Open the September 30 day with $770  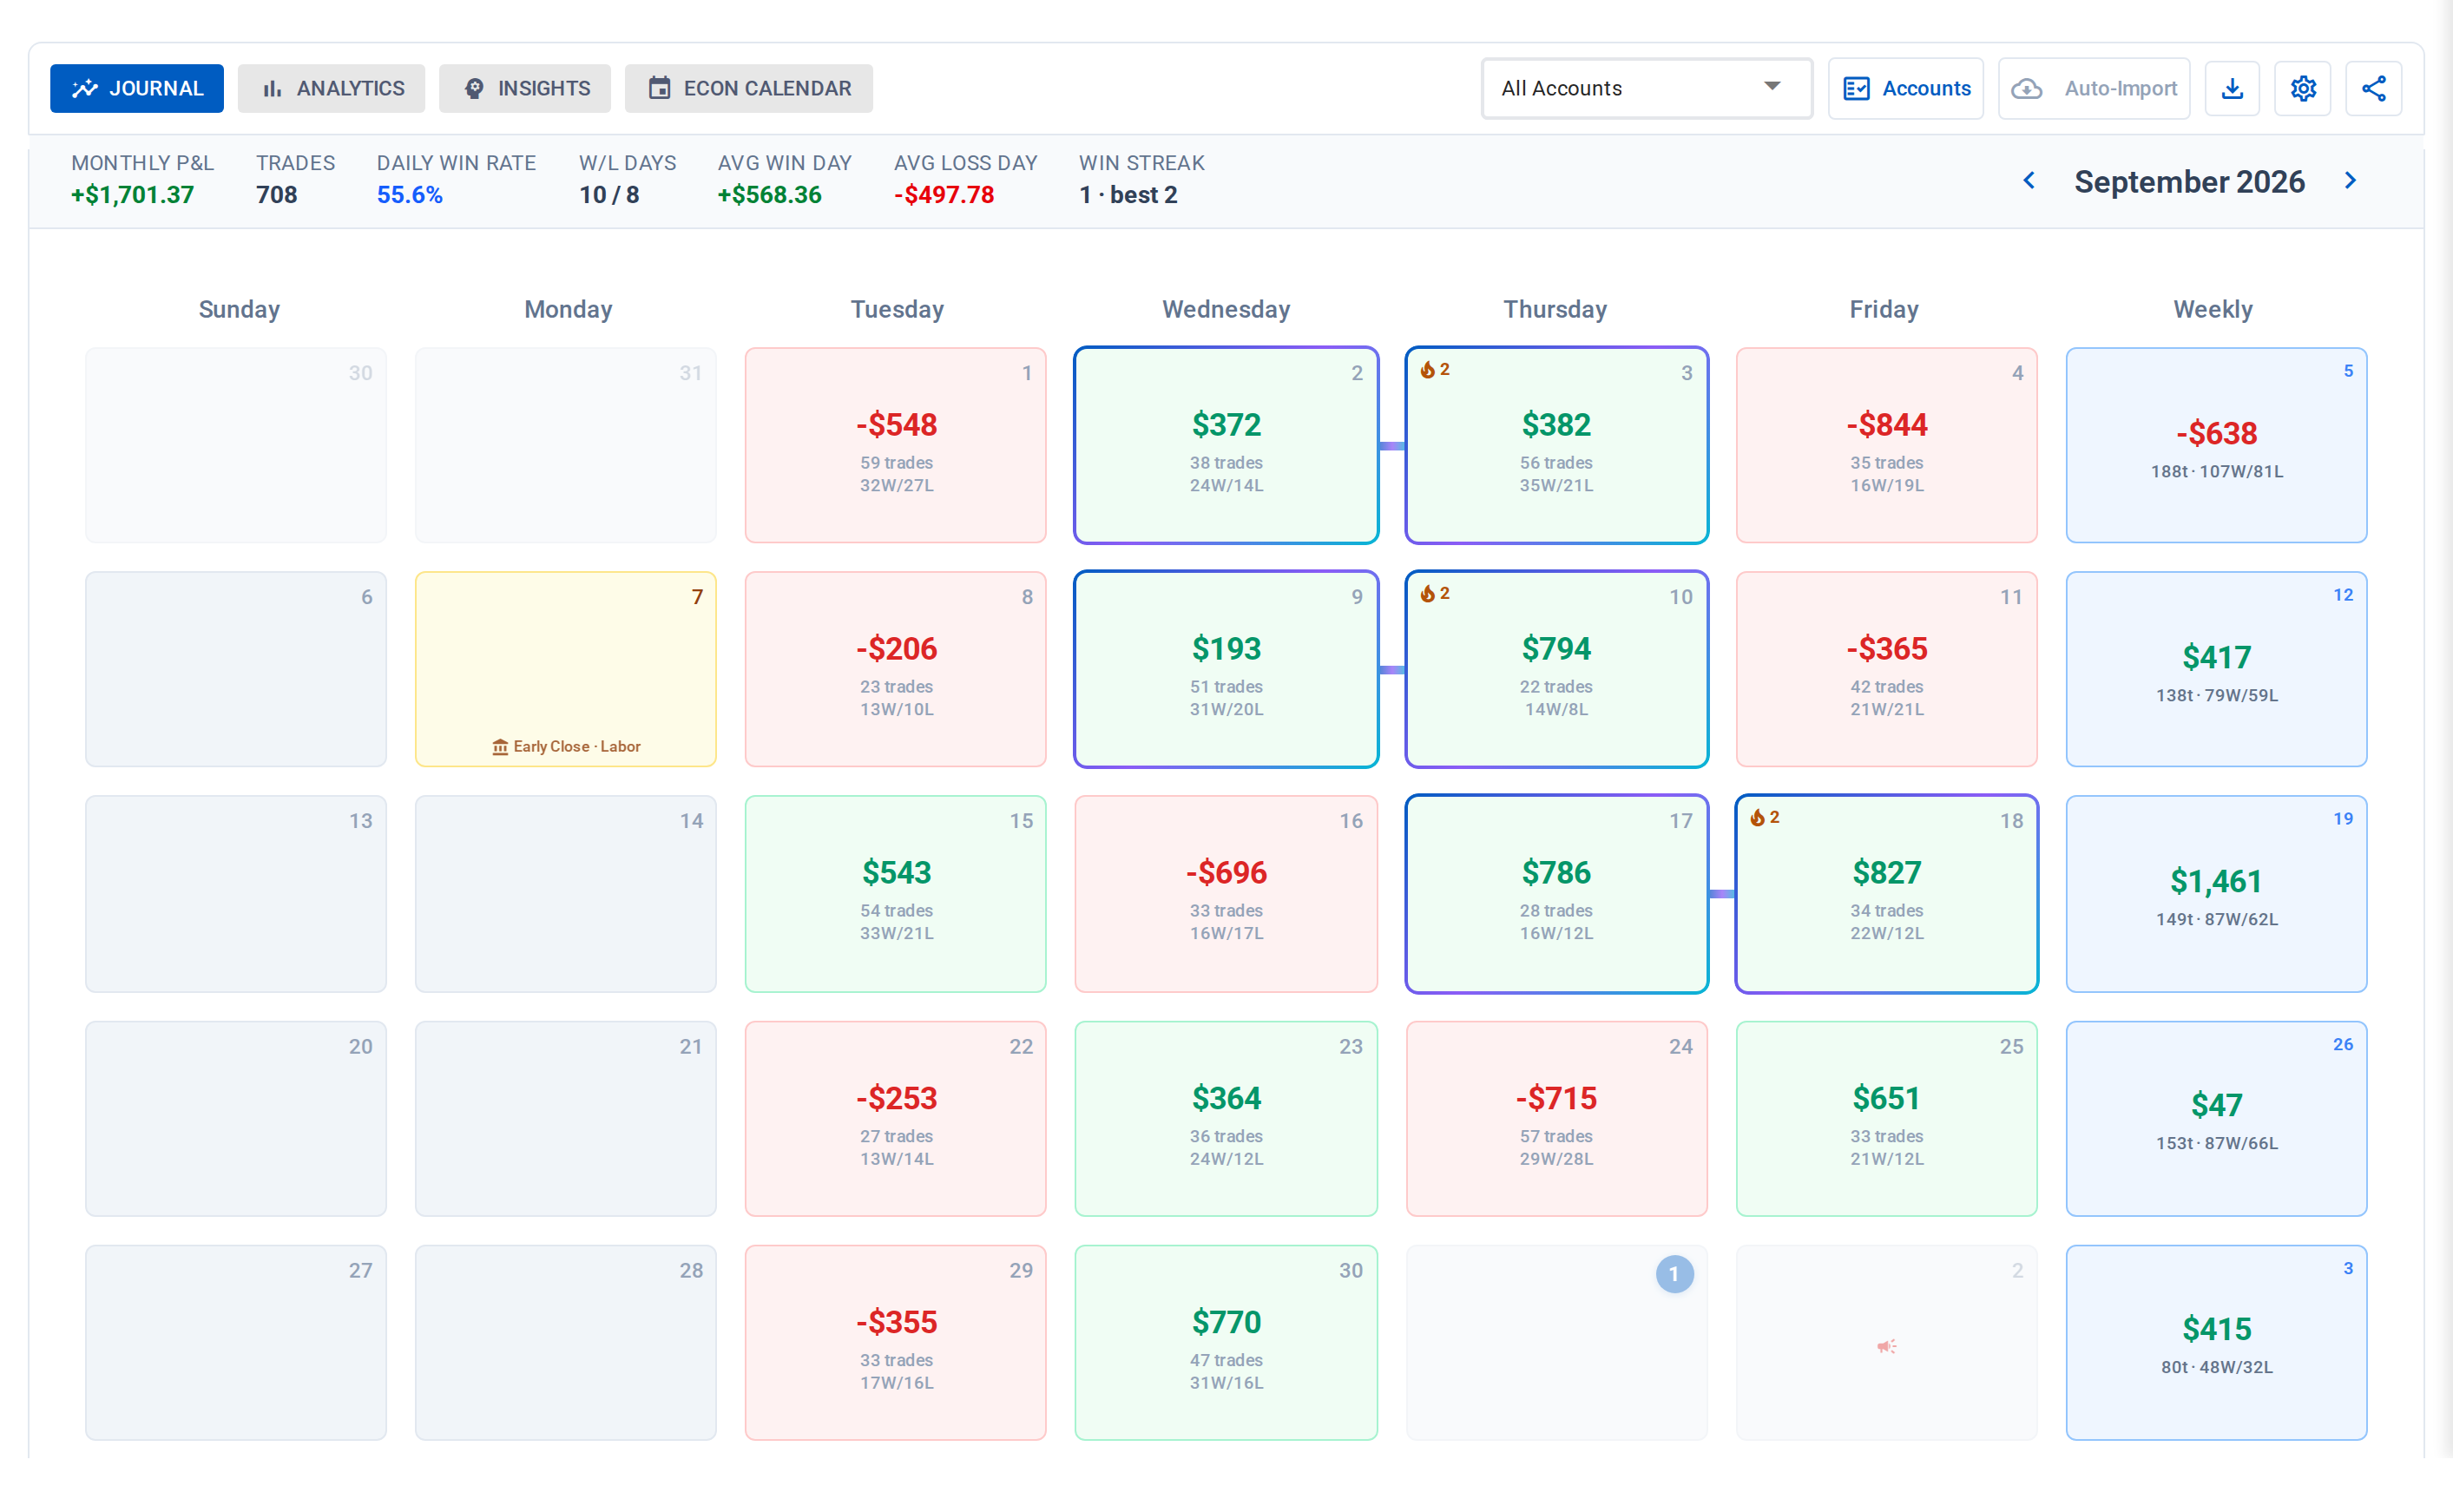(x=1226, y=1343)
